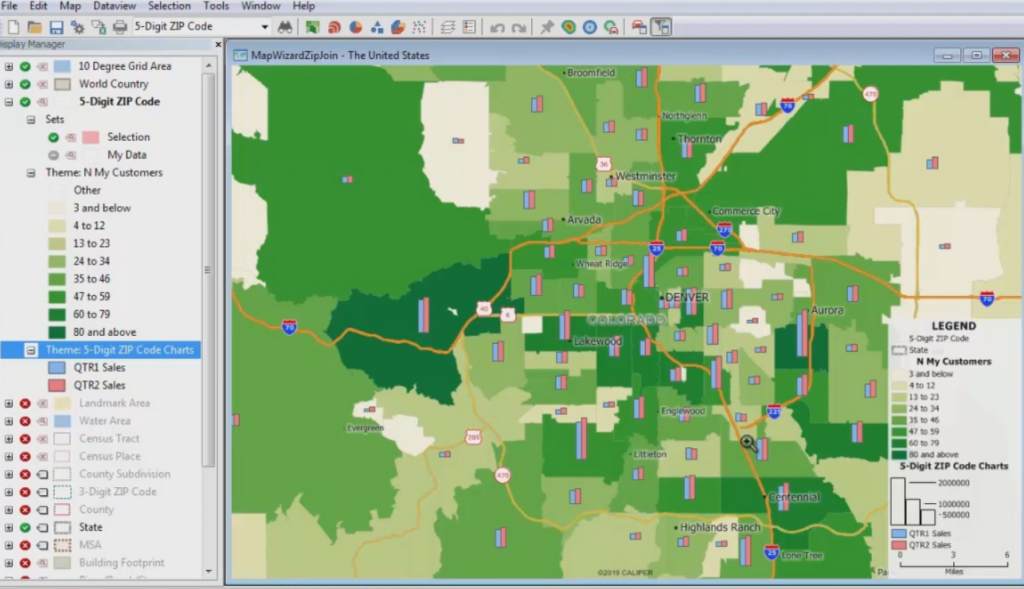Open the Window menu

[x=261, y=6]
